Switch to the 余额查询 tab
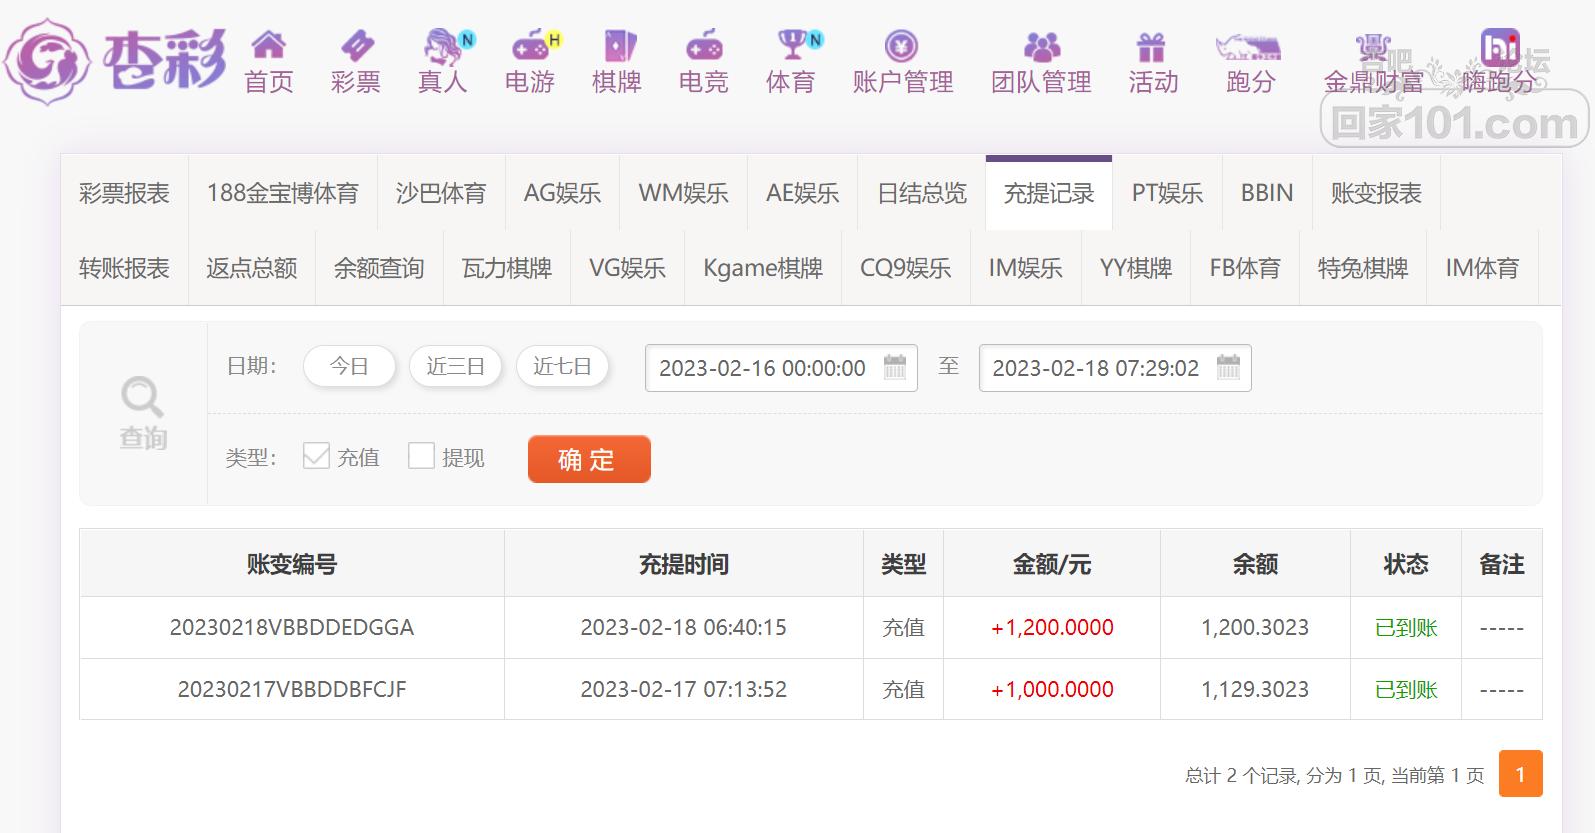Image resolution: width=1595 pixels, height=833 pixels. pos(379,268)
